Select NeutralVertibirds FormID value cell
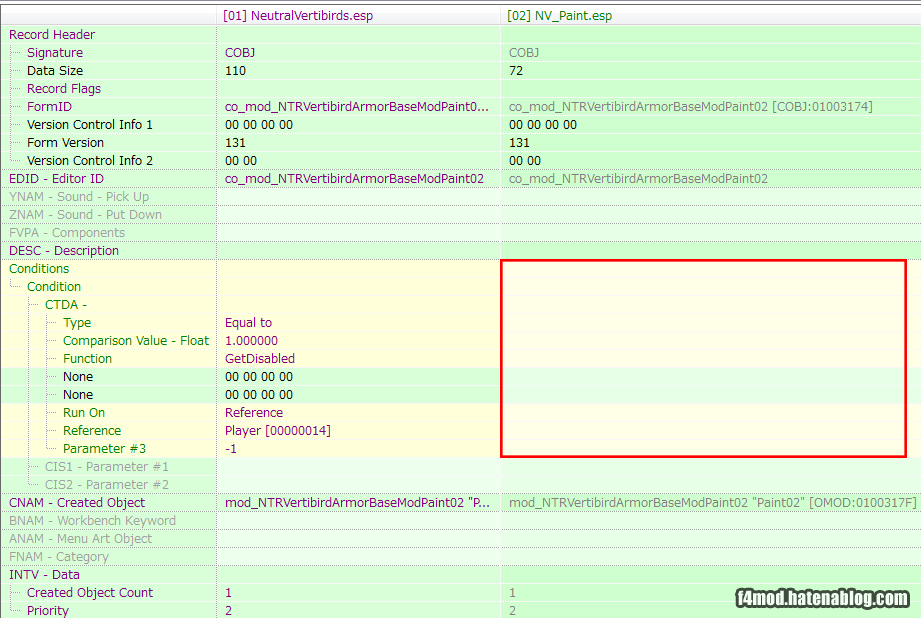 tap(357, 107)
